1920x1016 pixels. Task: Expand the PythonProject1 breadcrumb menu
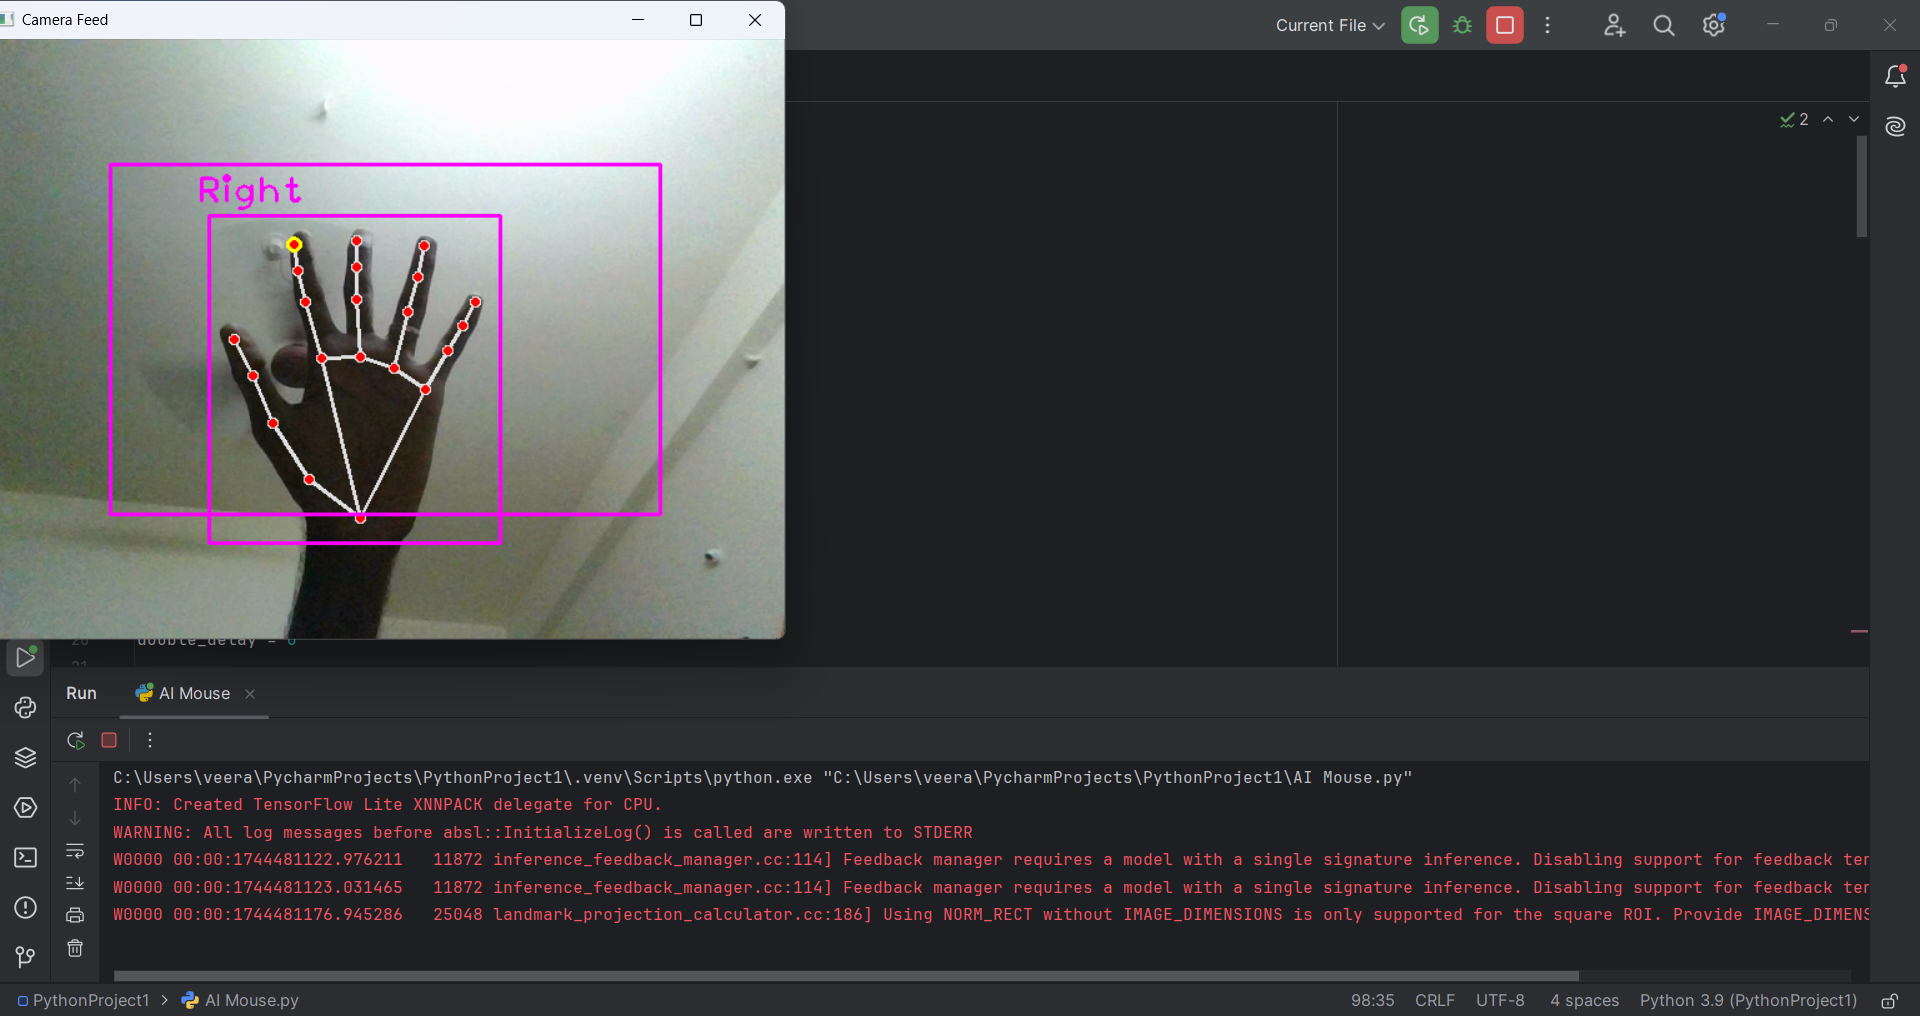click(89, 1000)
